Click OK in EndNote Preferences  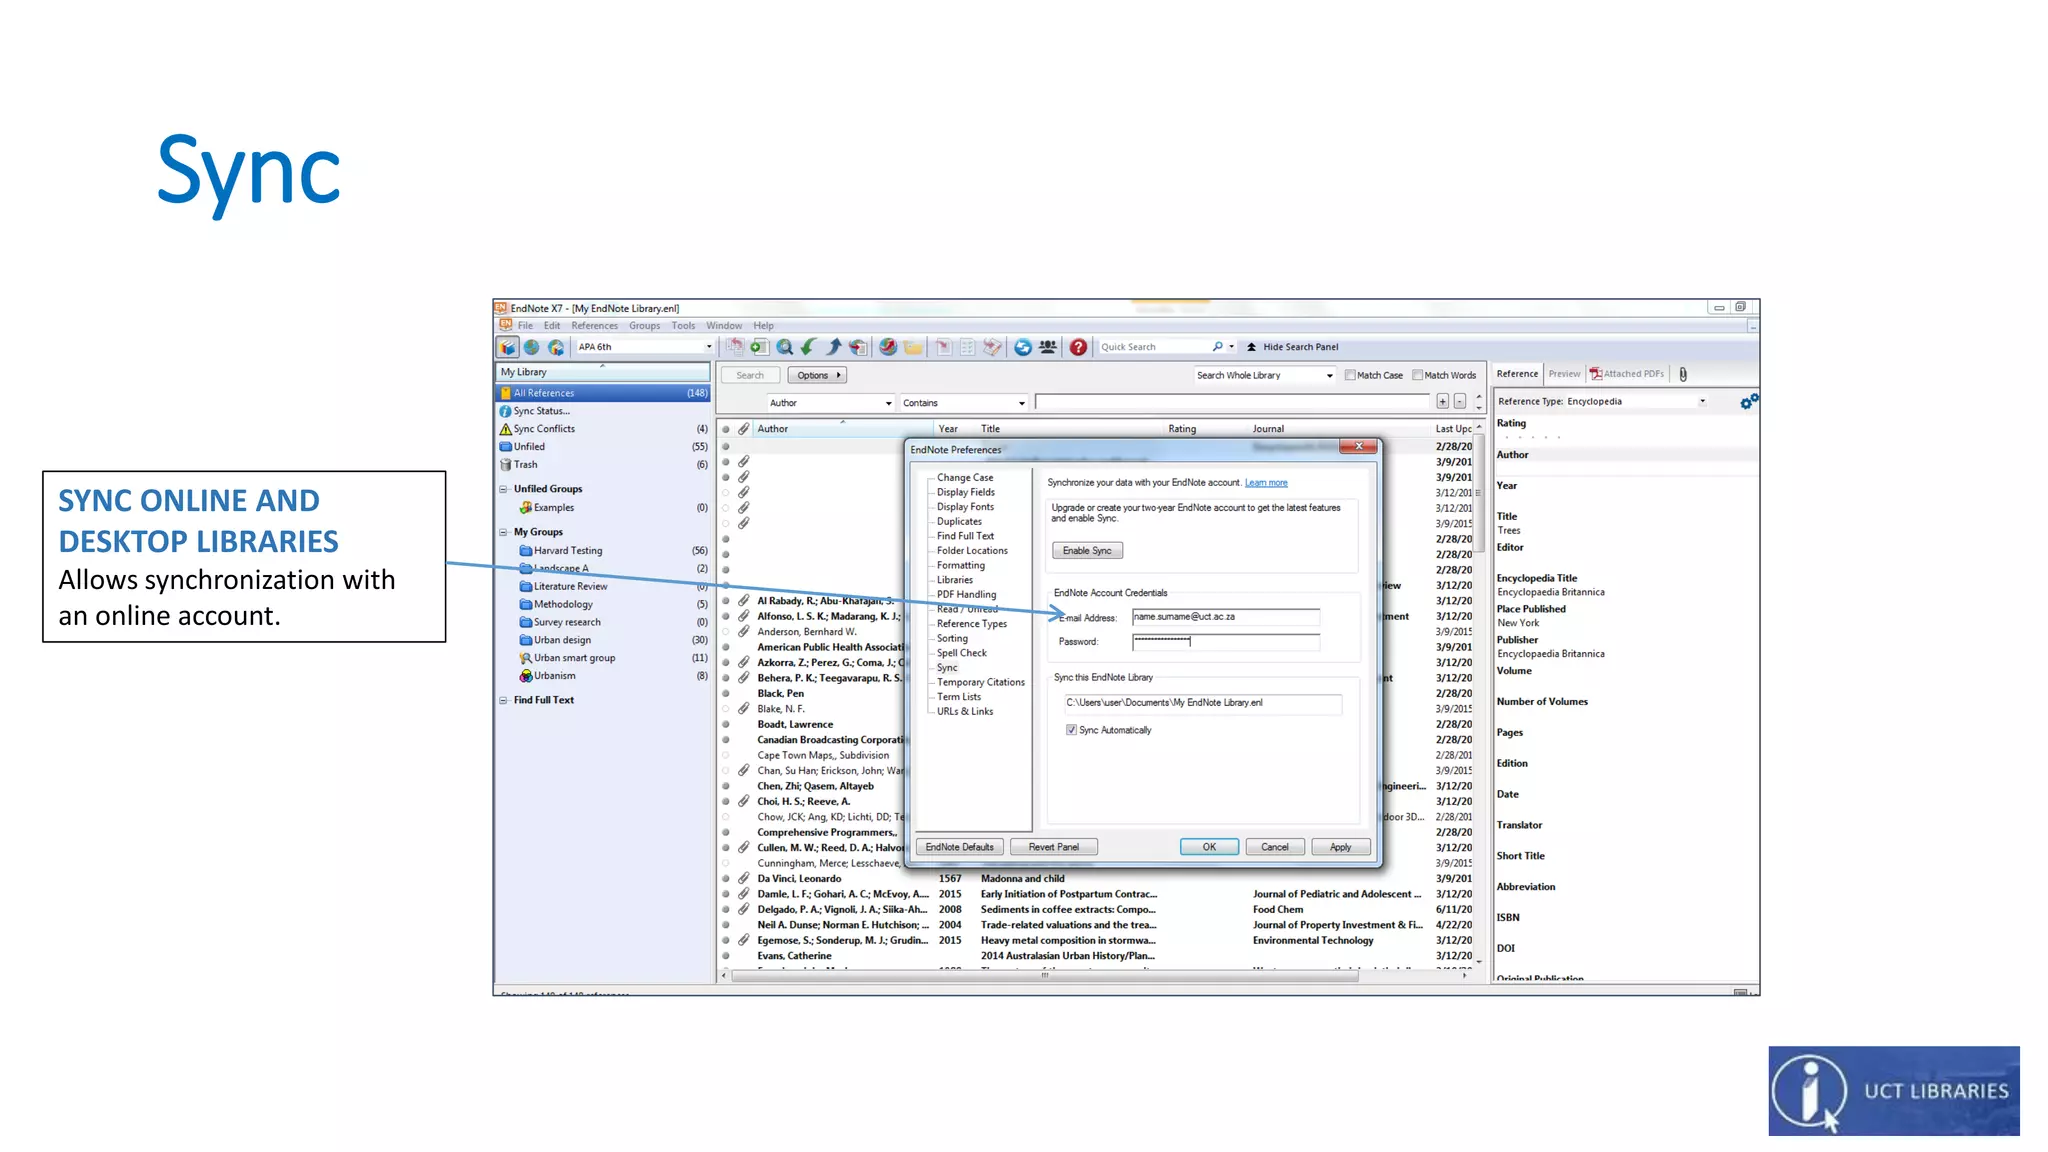pyautogui.click(x=1209, y=847)
